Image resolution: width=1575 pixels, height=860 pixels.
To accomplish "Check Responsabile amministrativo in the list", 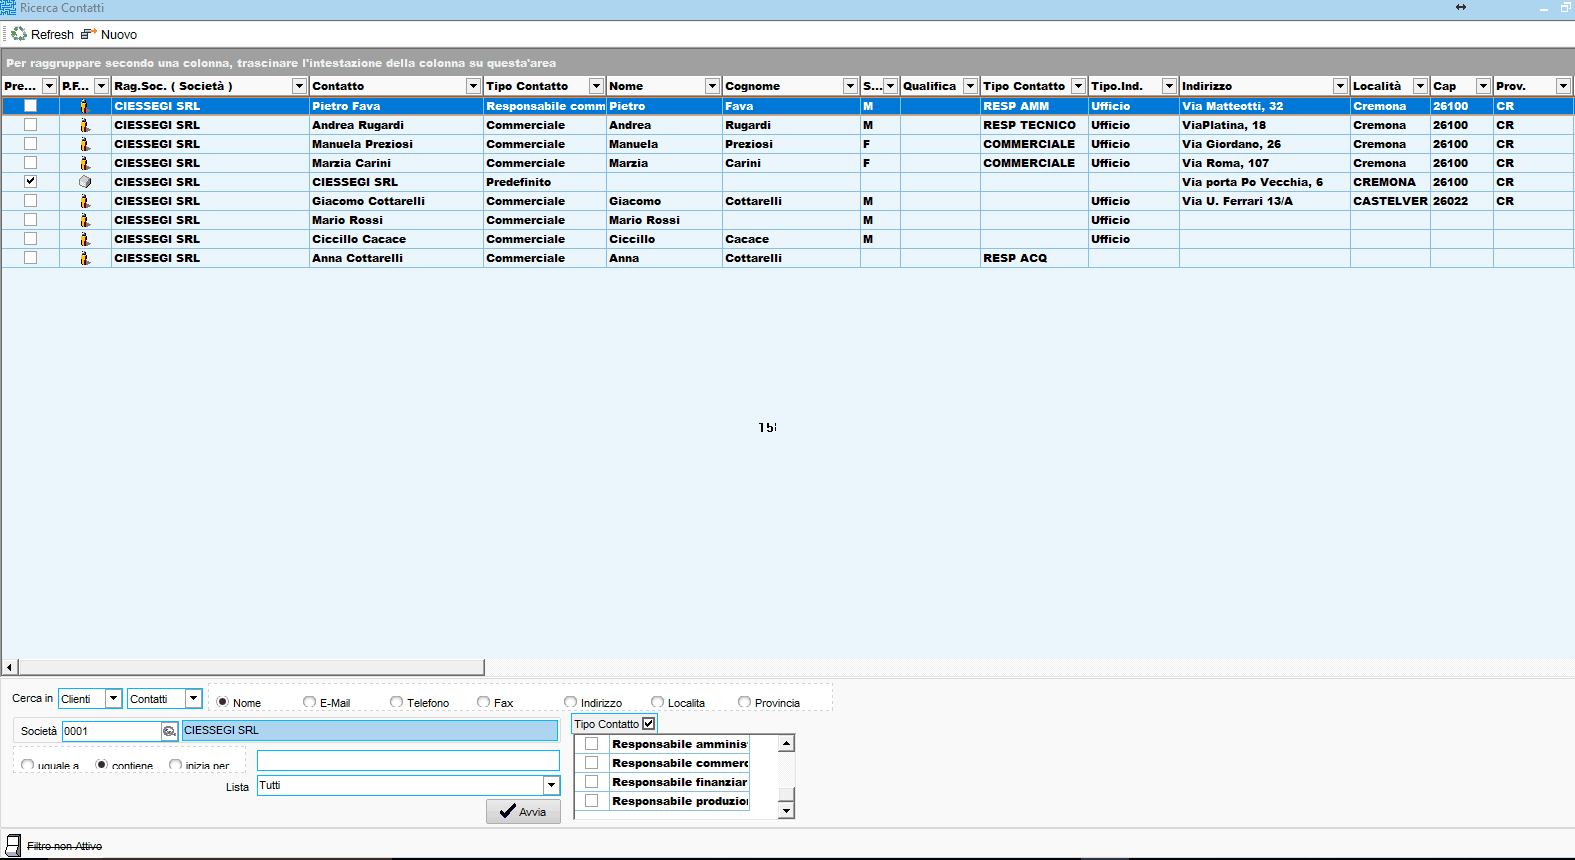I will 592,744.
